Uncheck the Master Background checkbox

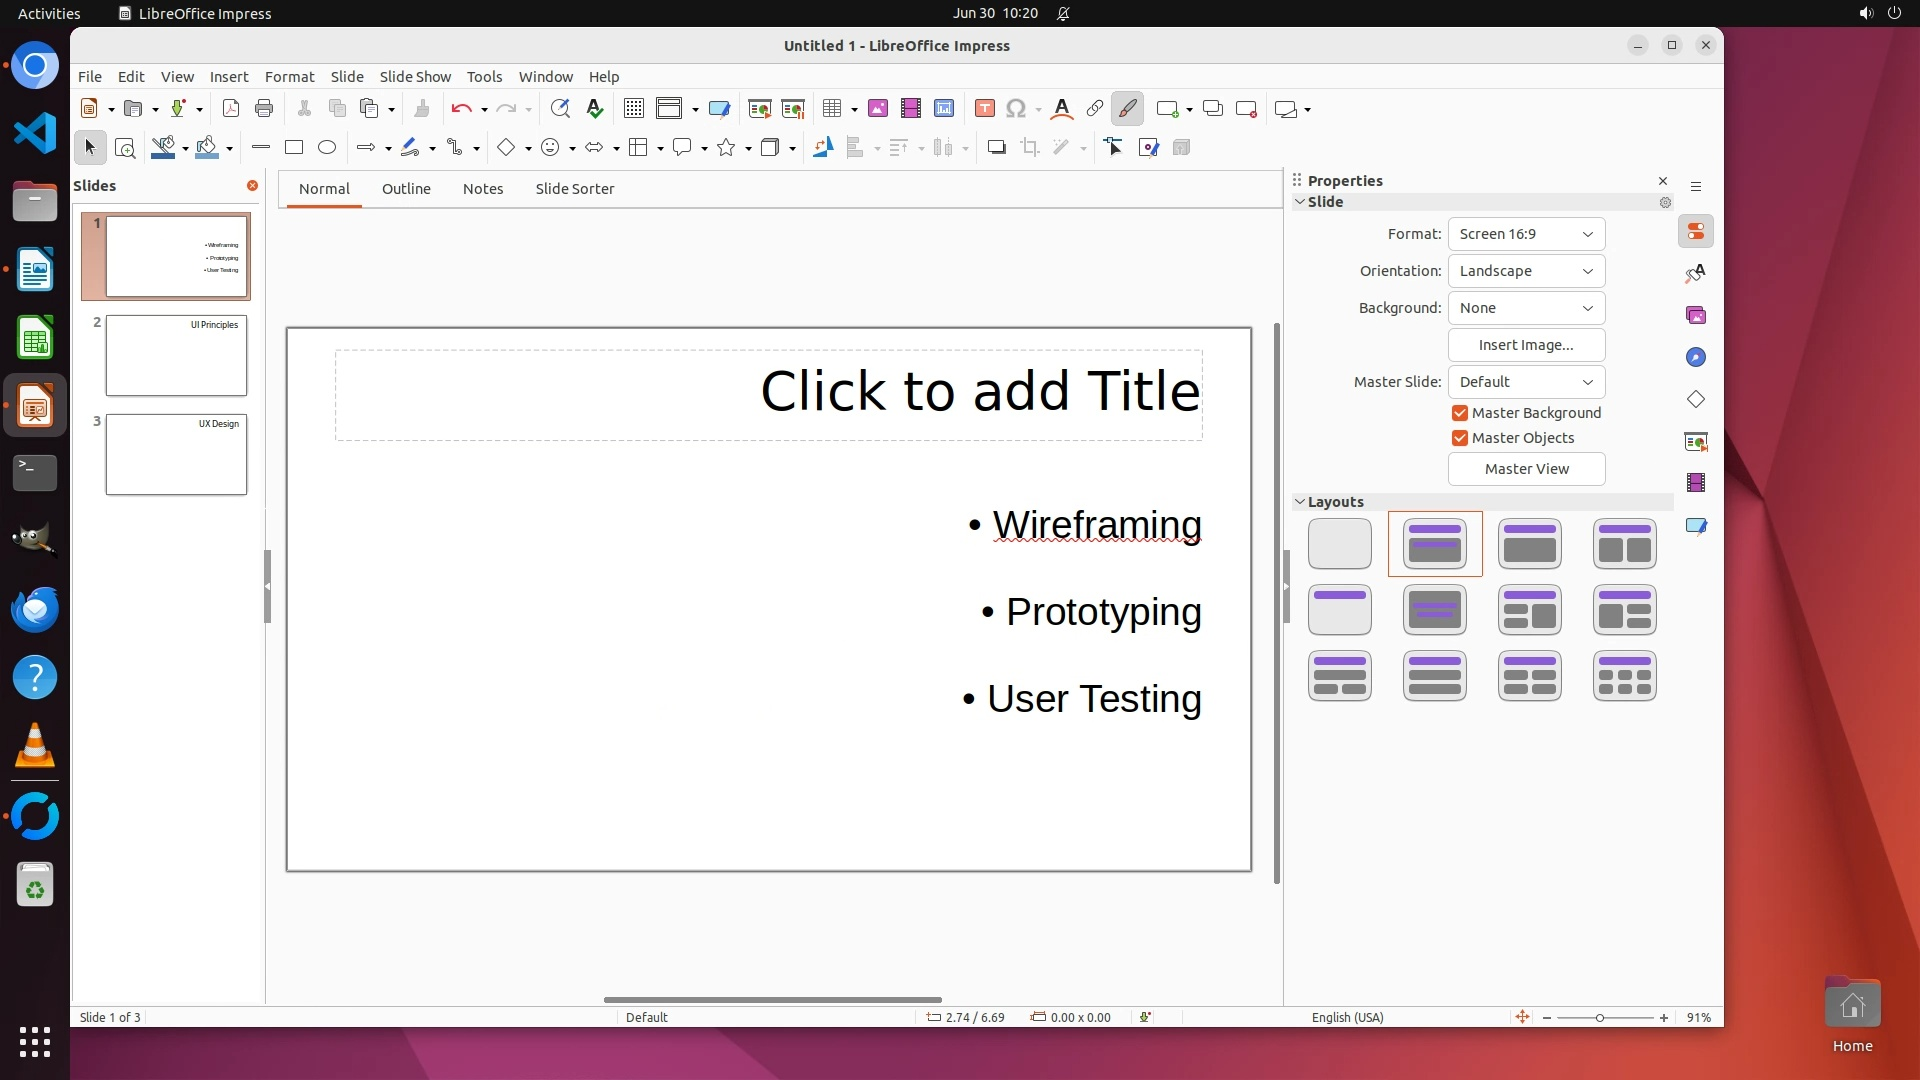click(x=1460, y=413)
